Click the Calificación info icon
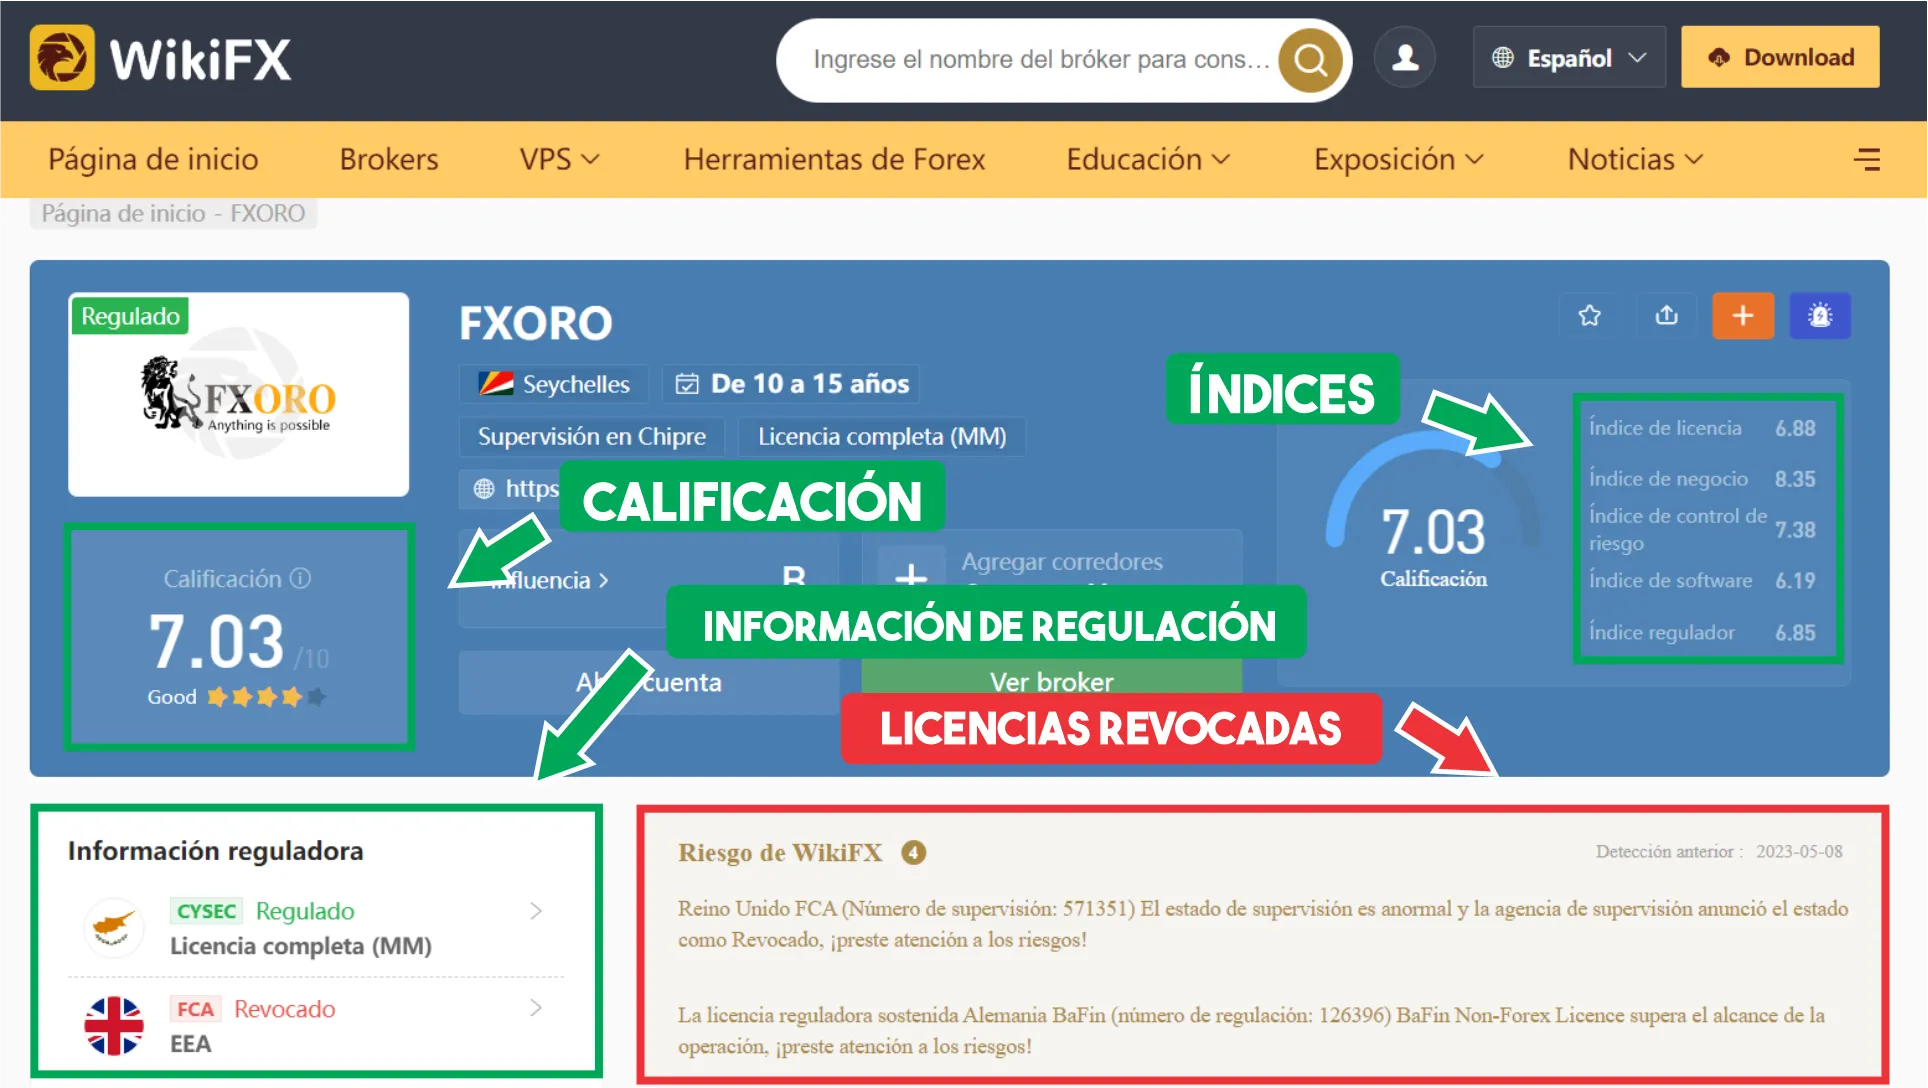Image resolution: width=1928 pixels, height=1088 pixels. pos(300,578)
